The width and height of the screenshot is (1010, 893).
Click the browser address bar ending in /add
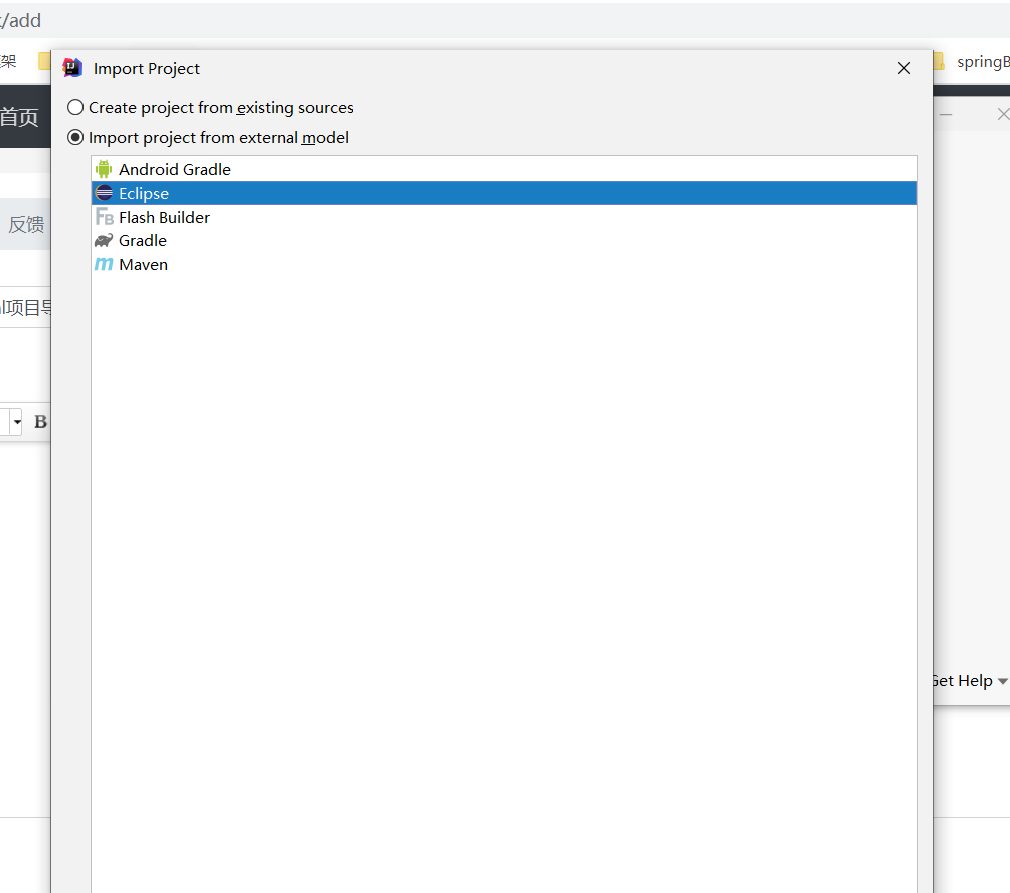click(x=505, y=21)
